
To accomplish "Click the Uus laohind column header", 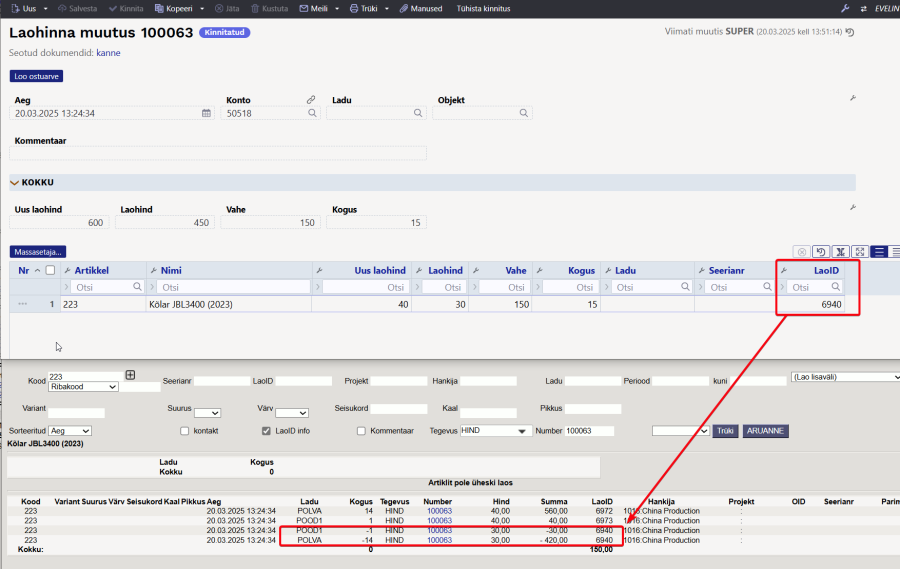I will point(380,270).
